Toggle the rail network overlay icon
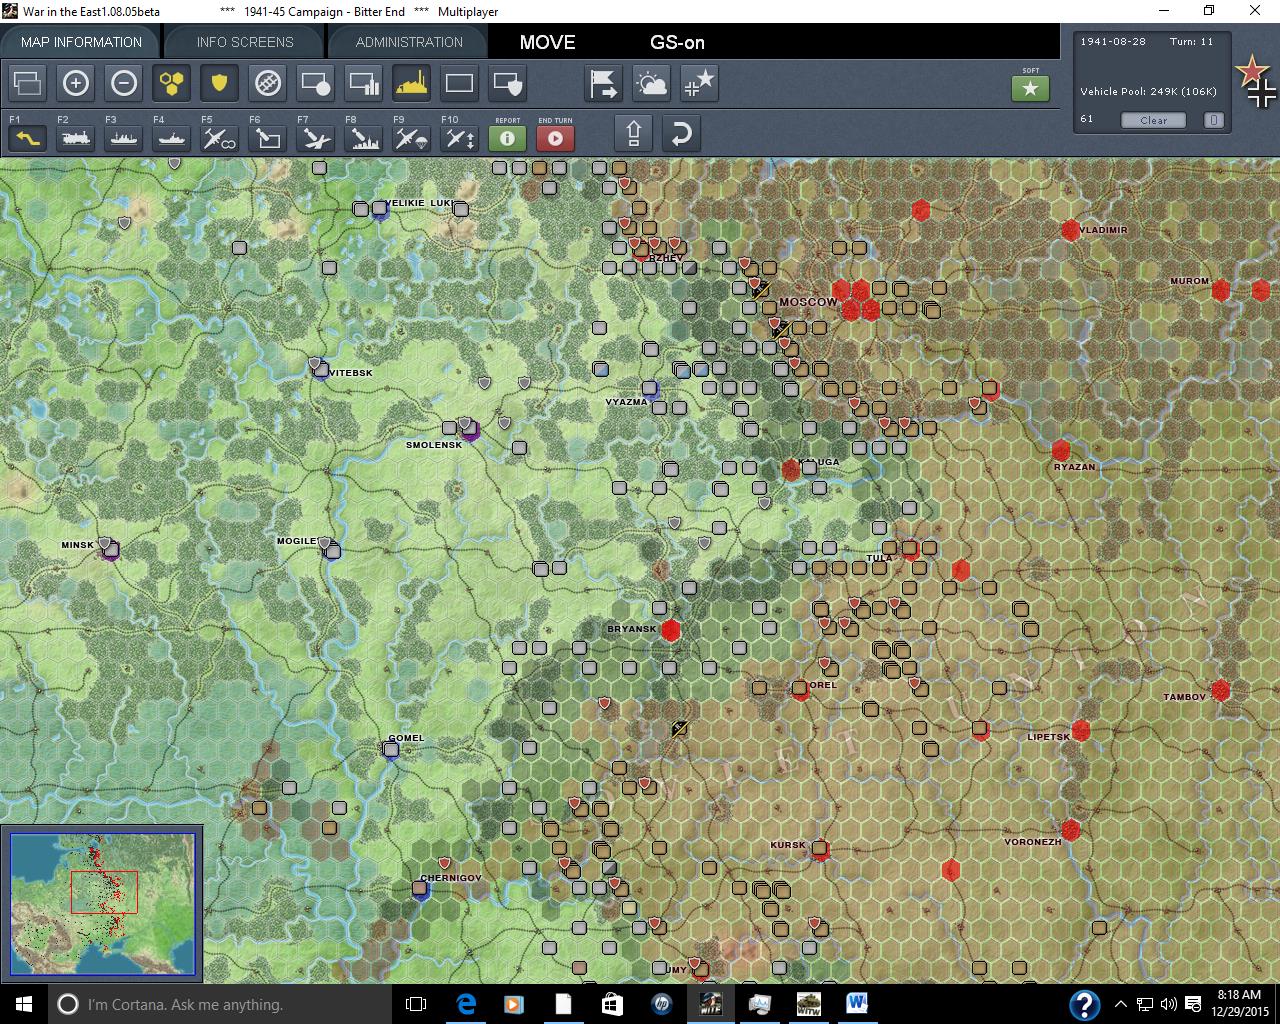This screenshot has height=1024, width=1280. (268, 83)
